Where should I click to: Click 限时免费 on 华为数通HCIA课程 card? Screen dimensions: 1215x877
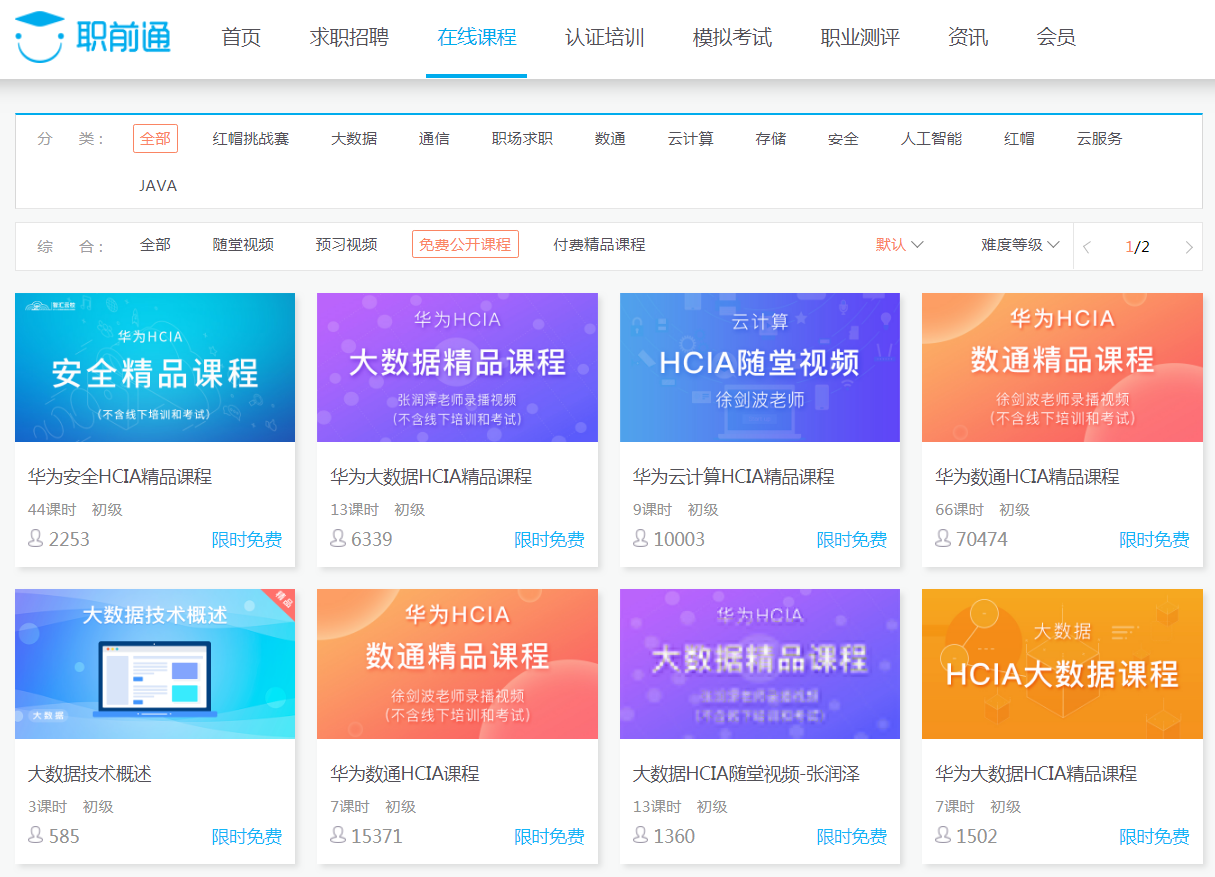[x=549, y=837]
